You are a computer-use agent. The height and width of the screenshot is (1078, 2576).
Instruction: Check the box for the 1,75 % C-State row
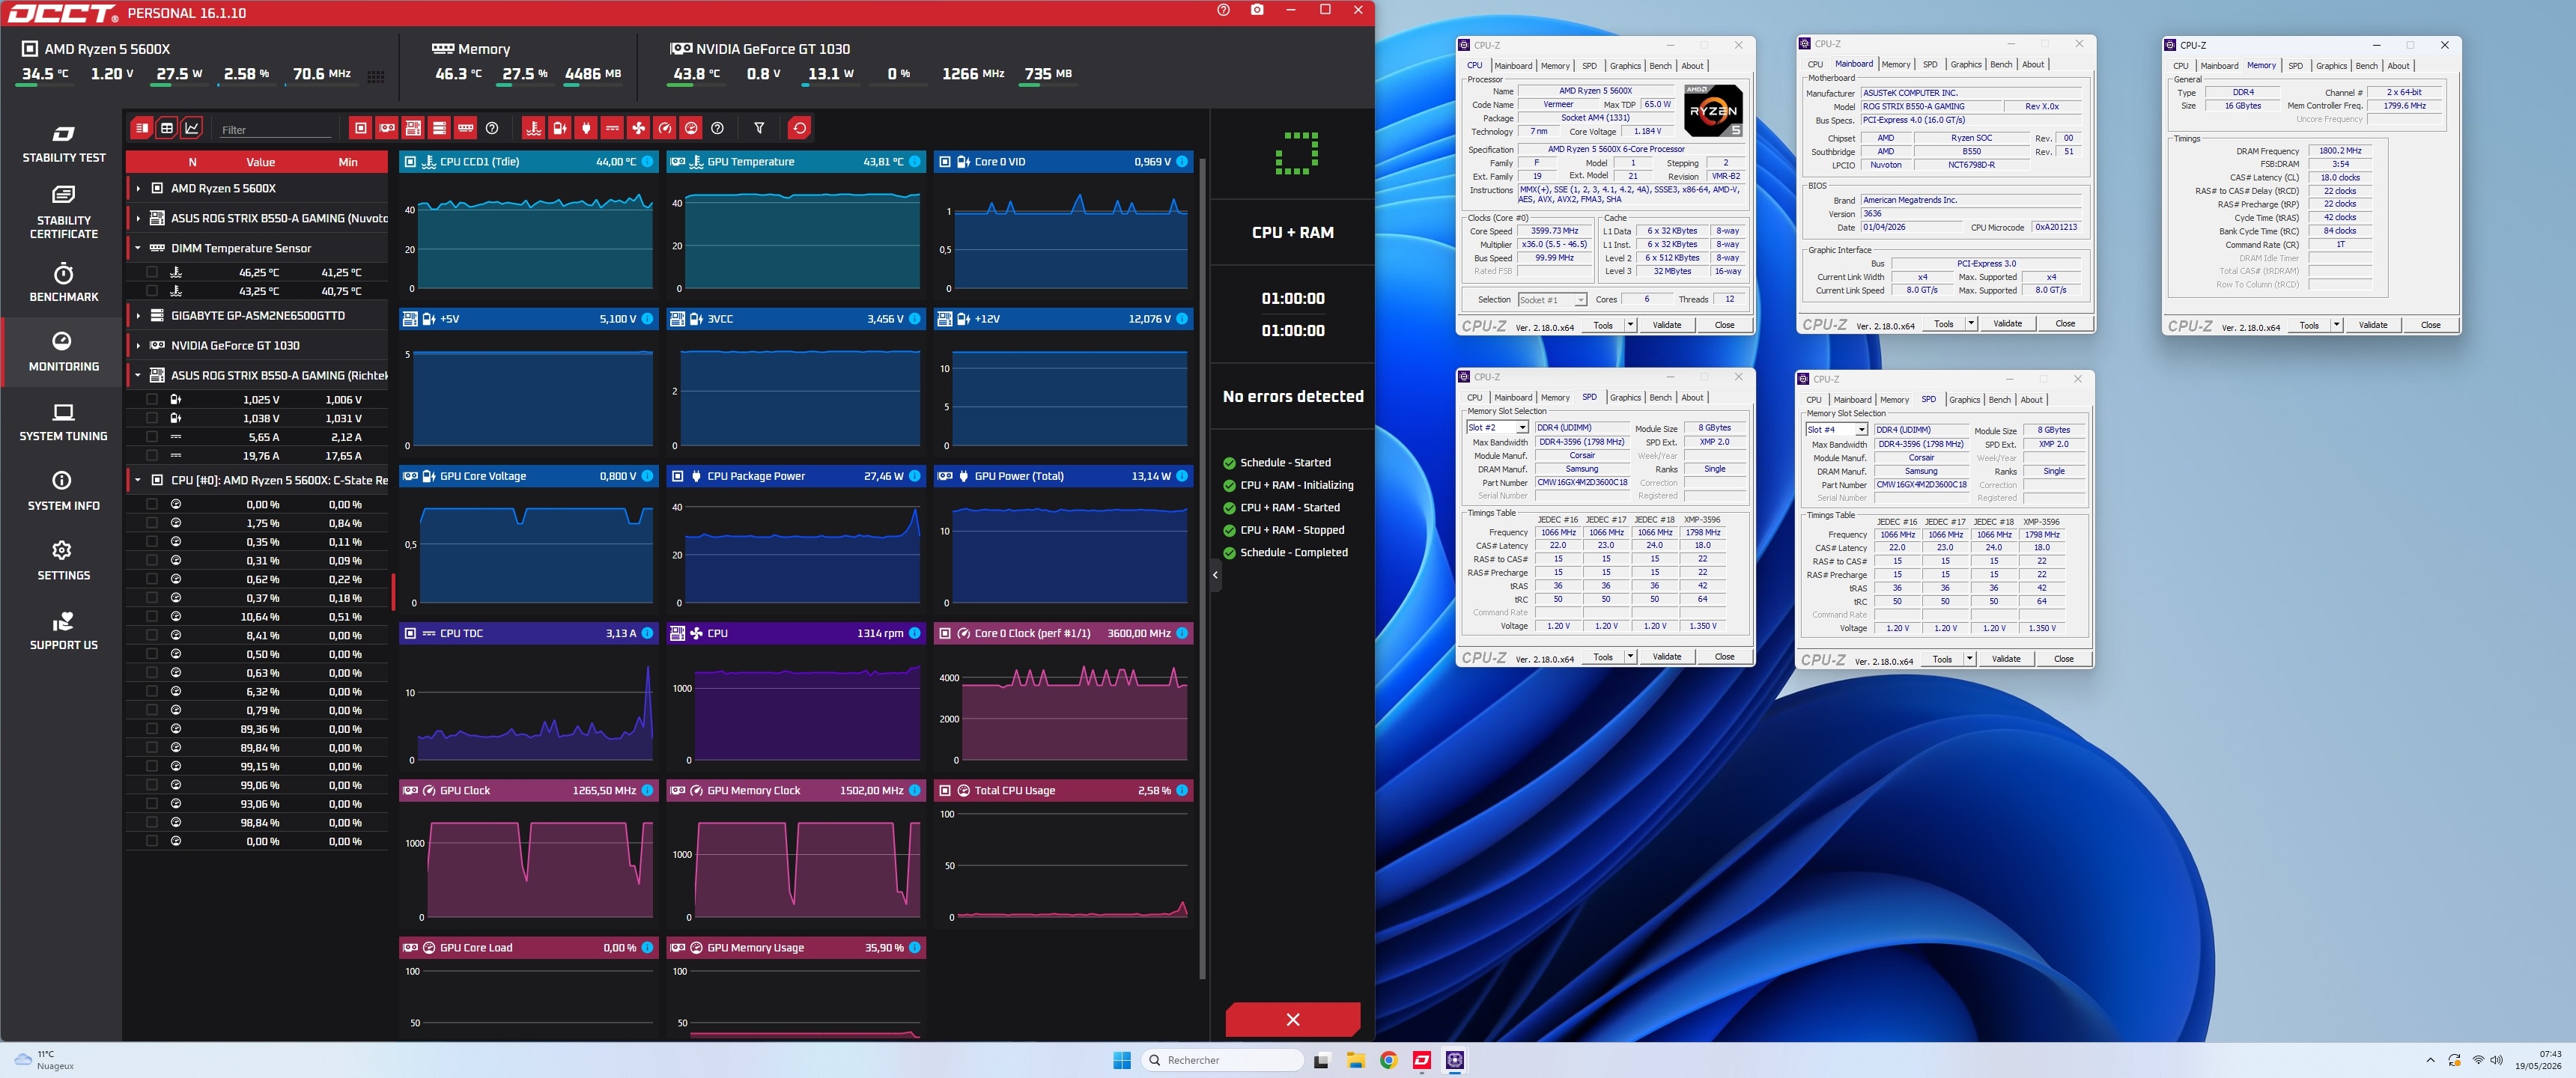click(x=152, y=523)
